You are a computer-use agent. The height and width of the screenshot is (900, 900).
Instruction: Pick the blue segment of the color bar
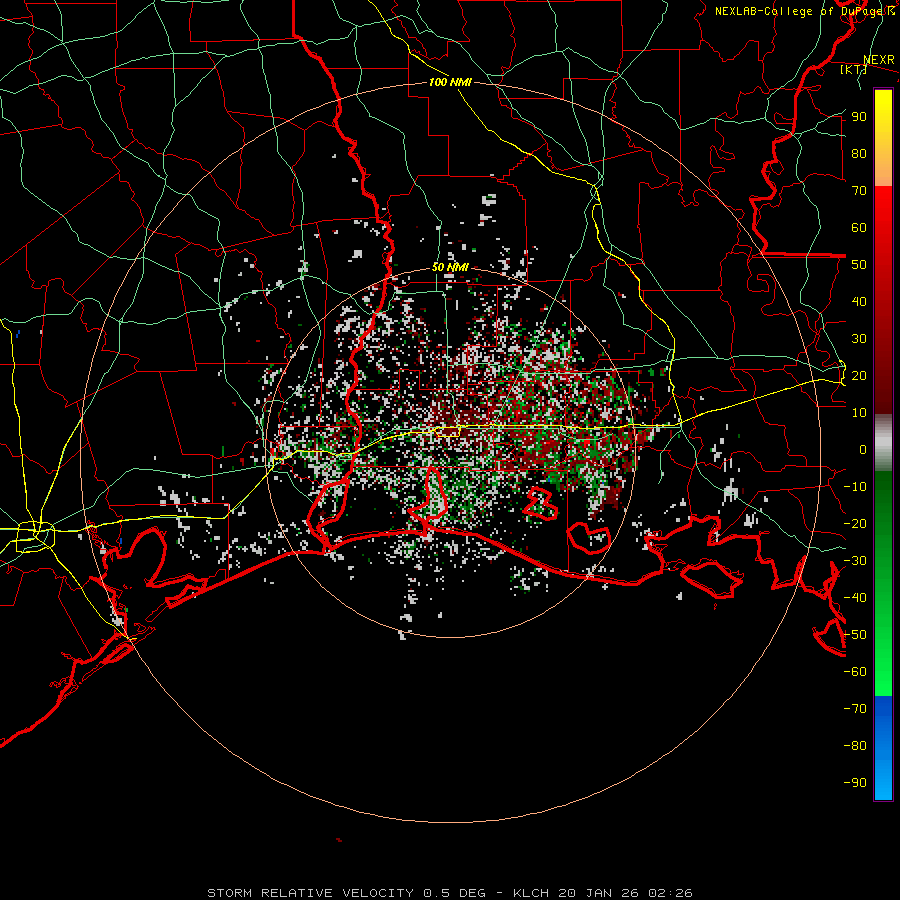tap(883, 747)
